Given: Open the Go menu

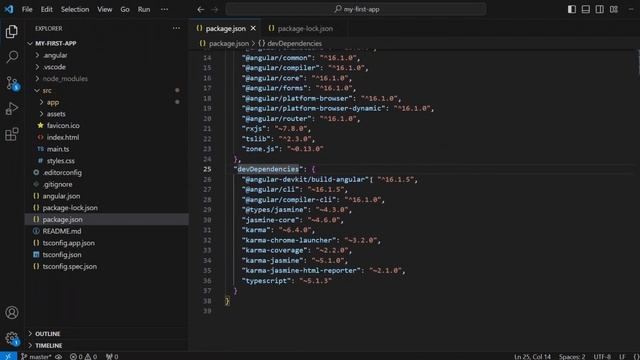Looking at the screenshot, I should tap(125, 9).
